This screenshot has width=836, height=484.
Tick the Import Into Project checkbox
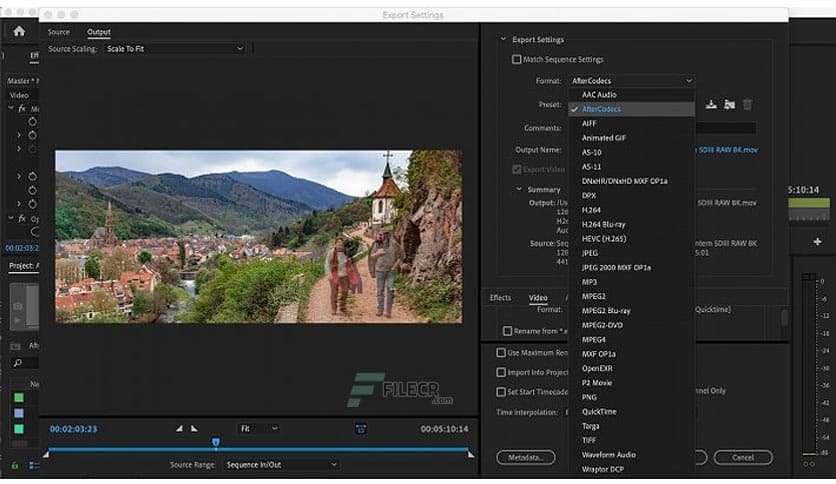coord(502,372)
